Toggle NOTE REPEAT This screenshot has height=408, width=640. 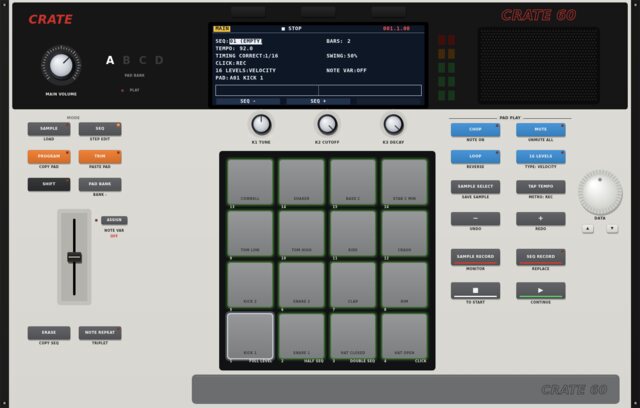(x=100, y=333)
